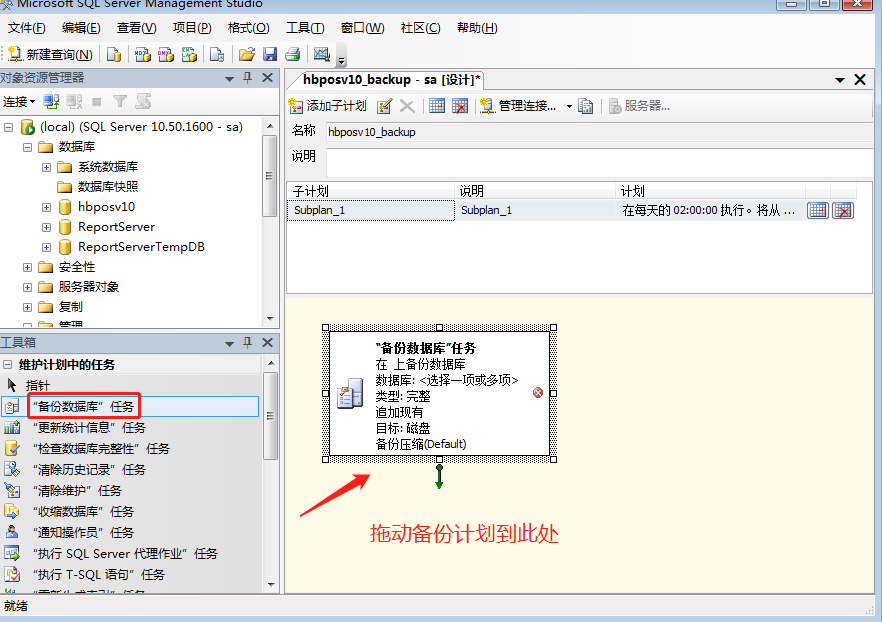The height and width of the screenshot is (622, 882).
Task: Expand the ReportServerTempDB database node
Action: [x=46, y=247]
